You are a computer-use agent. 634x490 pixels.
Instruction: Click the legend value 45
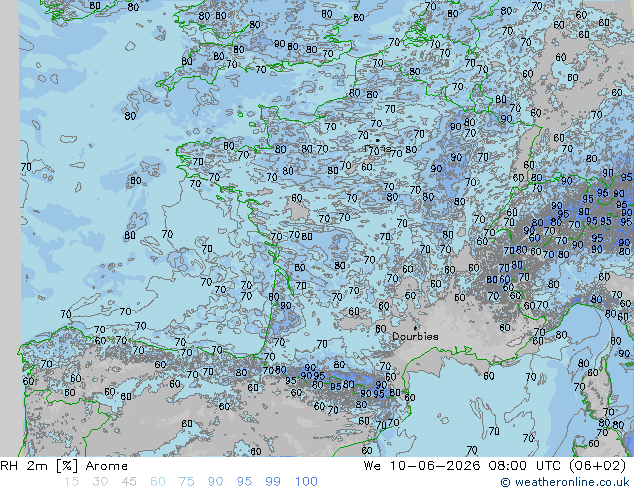129,482
